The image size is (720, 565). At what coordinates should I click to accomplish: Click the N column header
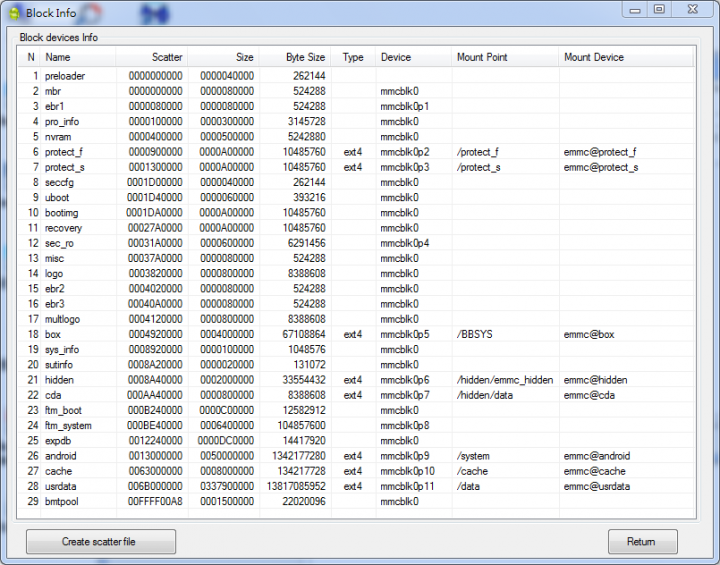(30, 57)
